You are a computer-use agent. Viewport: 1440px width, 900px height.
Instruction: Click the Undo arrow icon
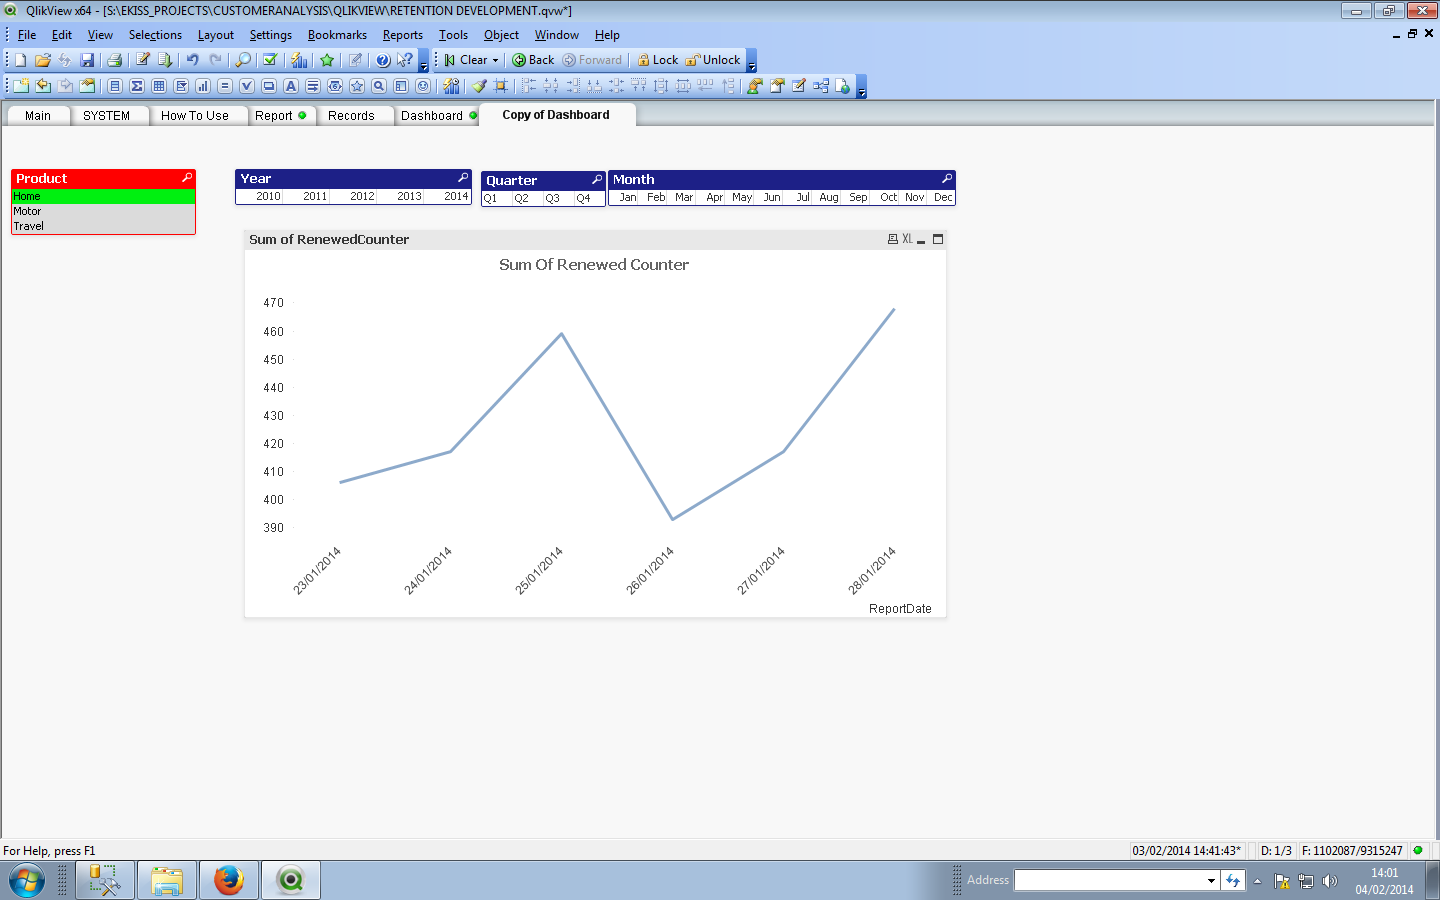click(x=192, y=60)
